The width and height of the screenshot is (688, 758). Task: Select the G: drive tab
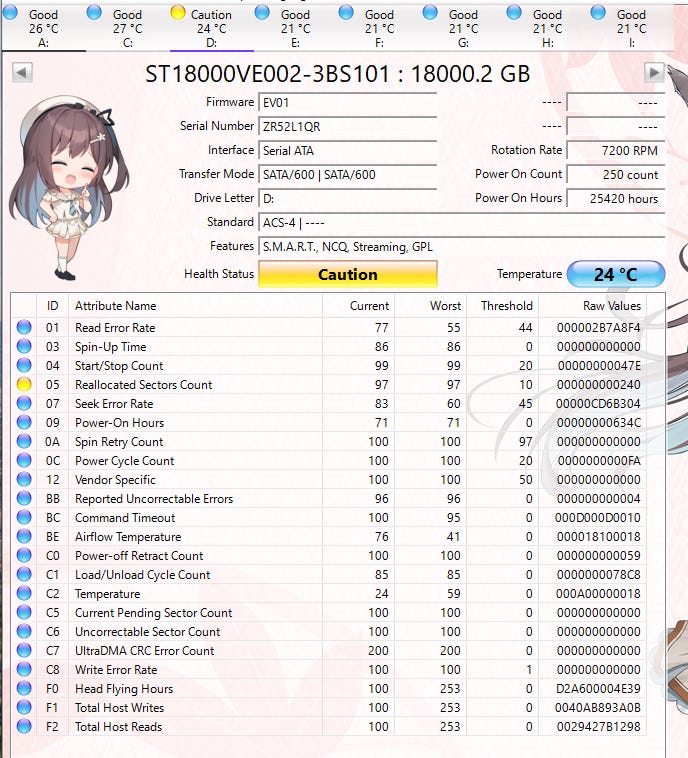click(x=464, y=28)
